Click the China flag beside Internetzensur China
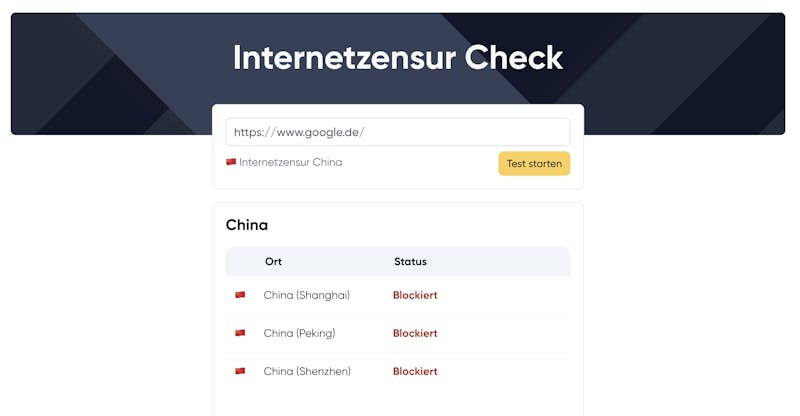This screenshot has height=416, width=800. [231, 162]
